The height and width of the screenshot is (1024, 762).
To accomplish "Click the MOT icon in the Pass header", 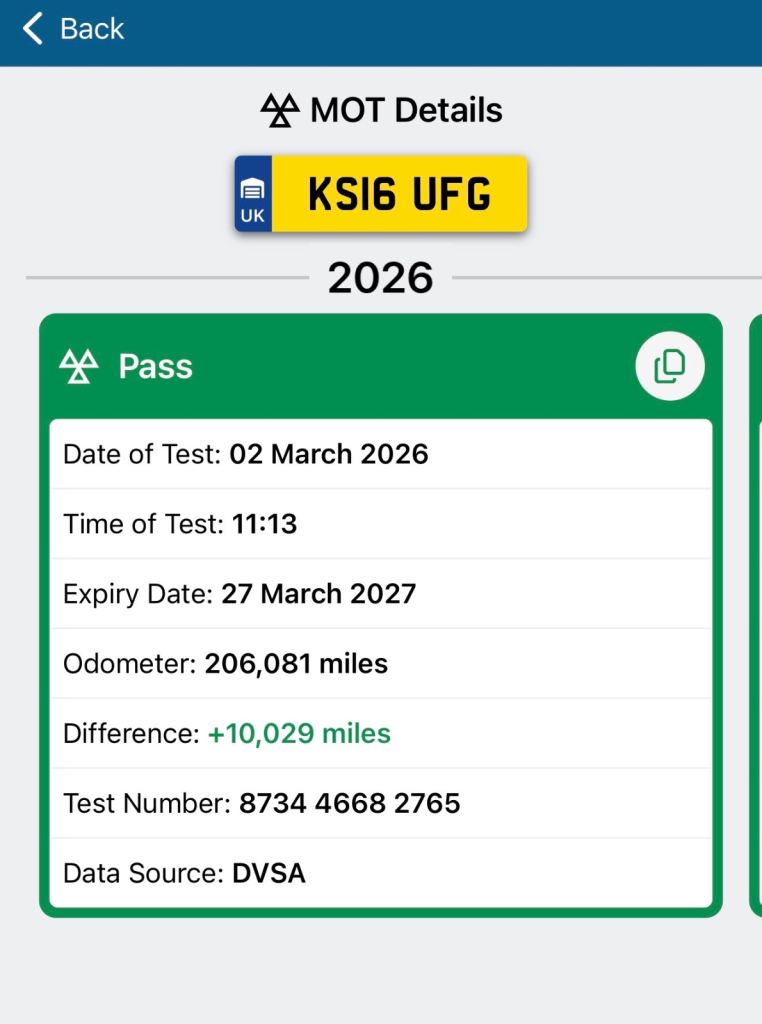I will point(79,367).
